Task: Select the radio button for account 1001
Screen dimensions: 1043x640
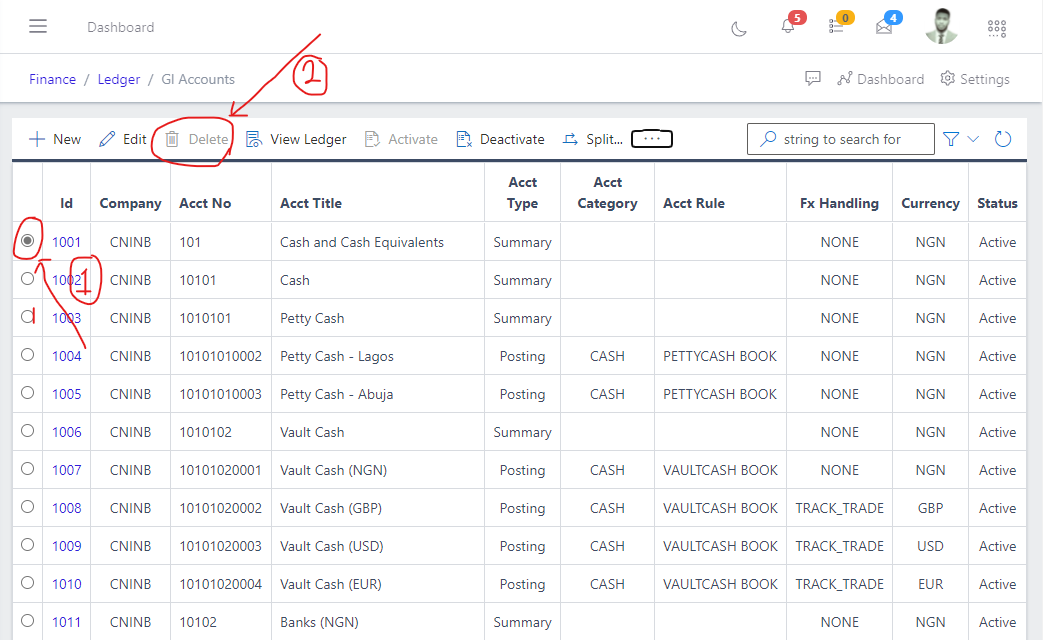Action: click(28, 241)
